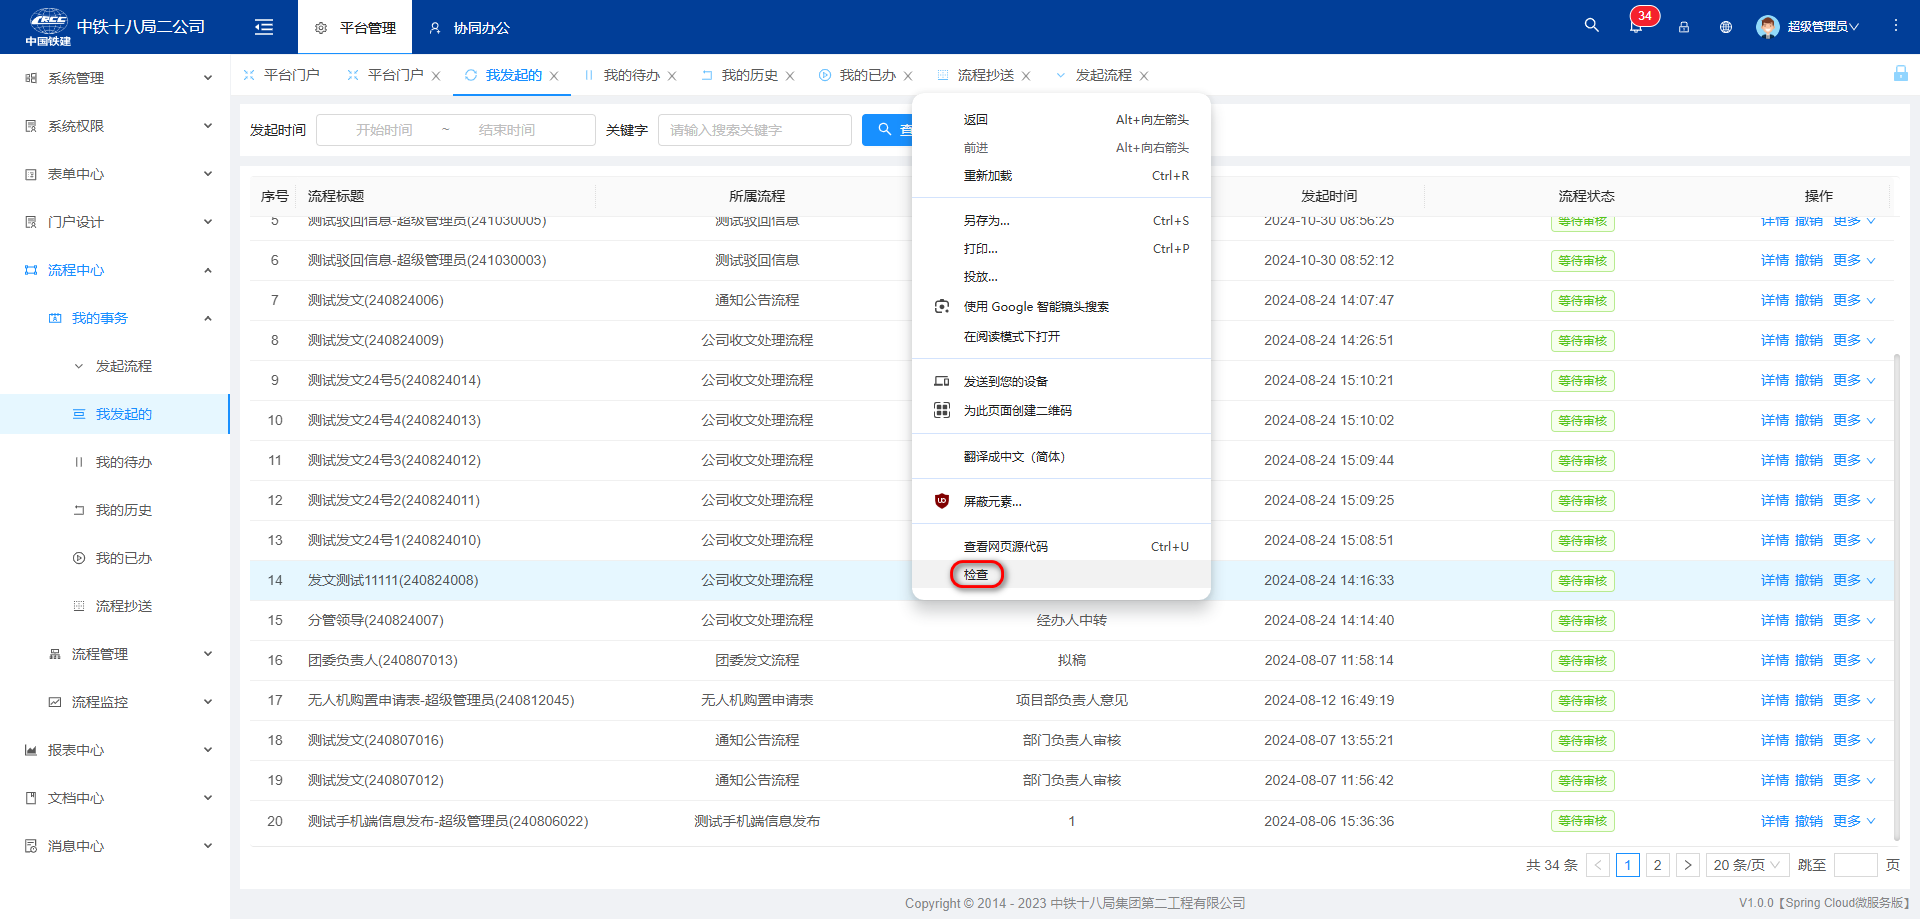Click the device icon beside 发送到您的设备
The image size is (1920, 919).
click(941, 381)
